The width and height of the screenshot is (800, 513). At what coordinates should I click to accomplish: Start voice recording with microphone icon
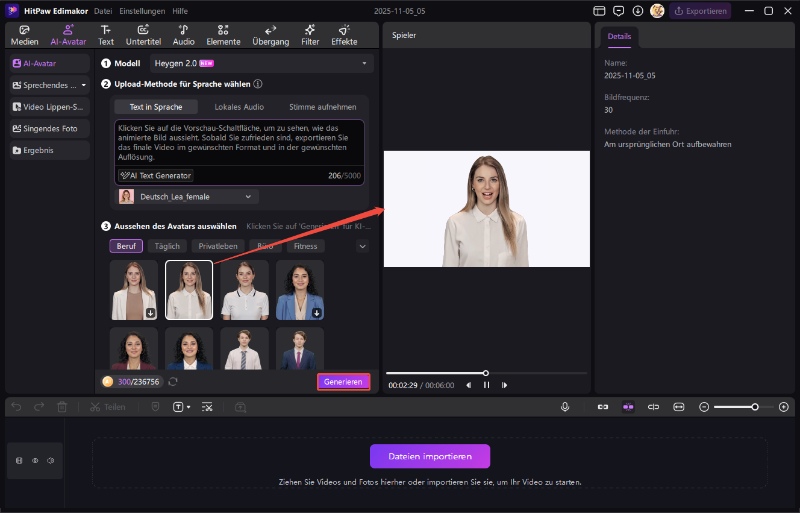(565, 407)
